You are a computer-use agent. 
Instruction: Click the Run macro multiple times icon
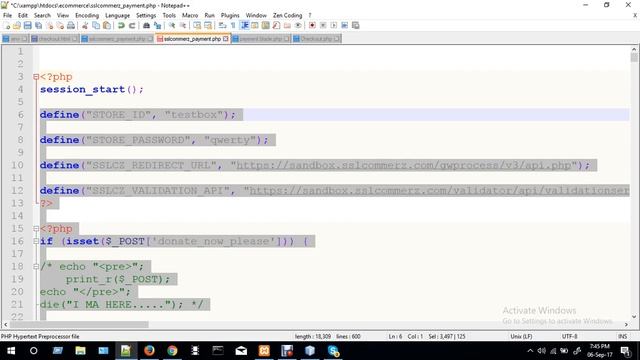(344, 25)
